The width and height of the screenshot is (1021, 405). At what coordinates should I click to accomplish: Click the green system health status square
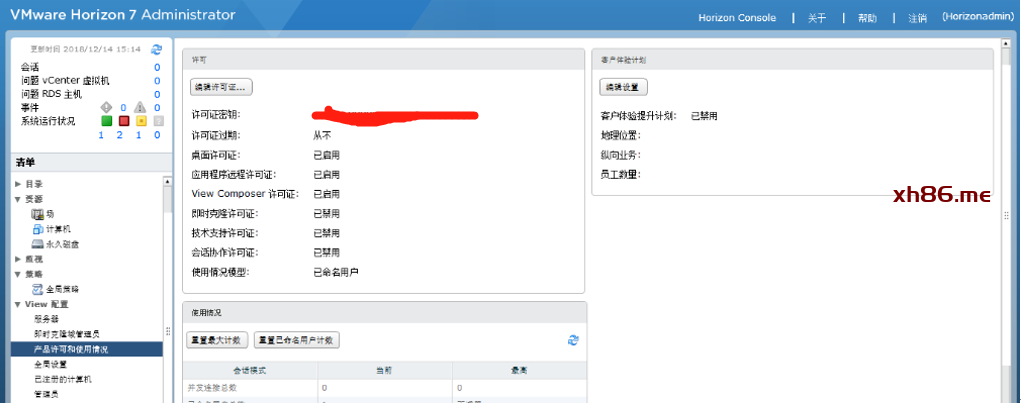click(x=107, y=121)
